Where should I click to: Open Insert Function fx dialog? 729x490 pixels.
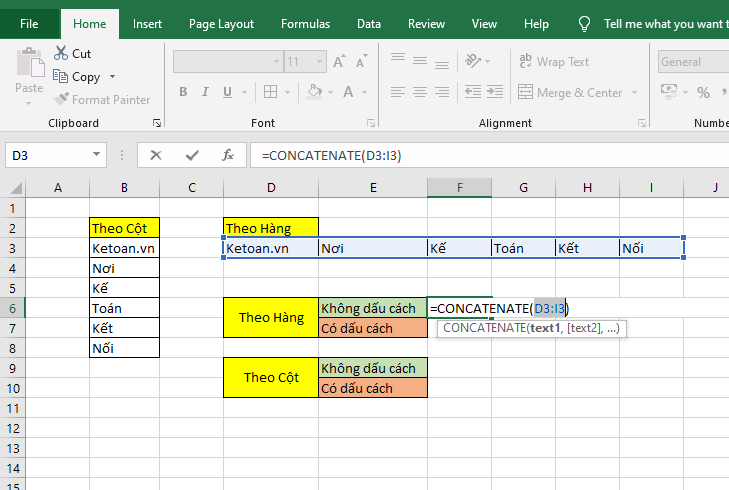click(228, 155)
